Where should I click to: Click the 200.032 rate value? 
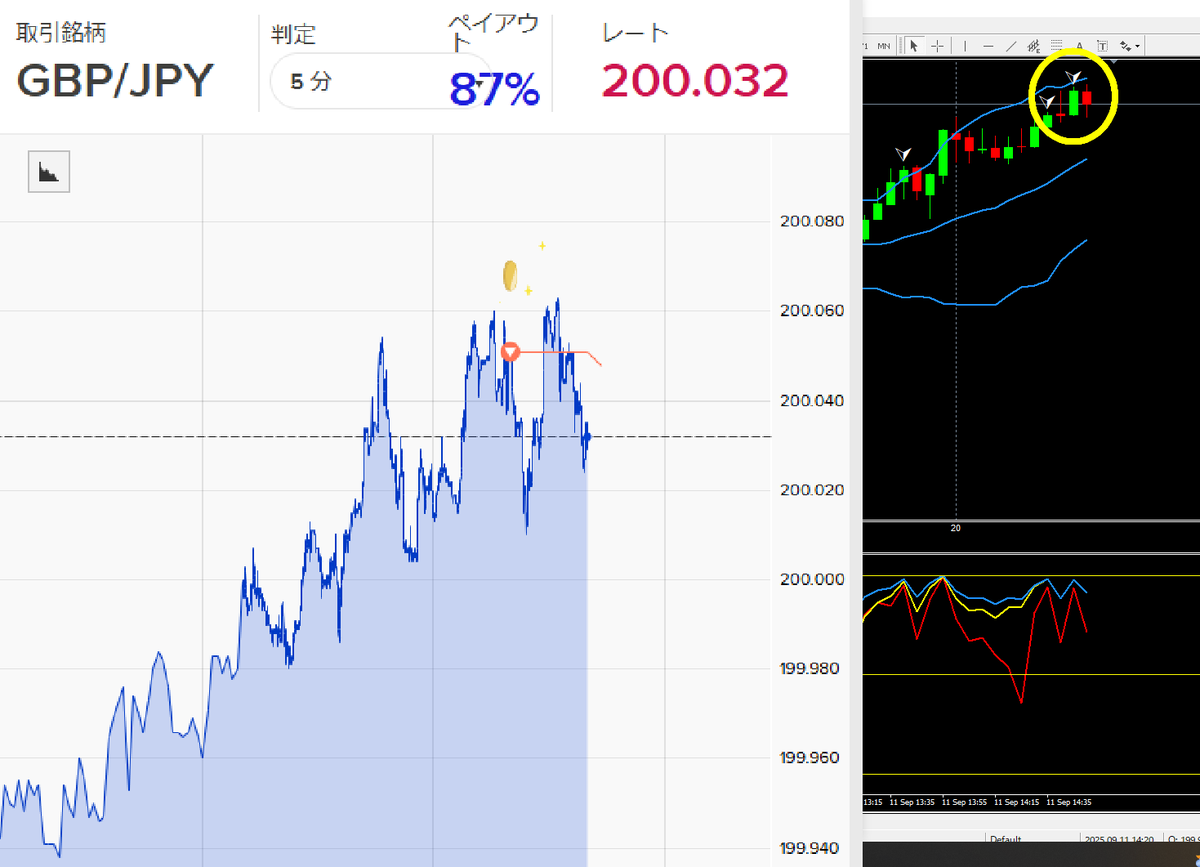coord(696,81)
